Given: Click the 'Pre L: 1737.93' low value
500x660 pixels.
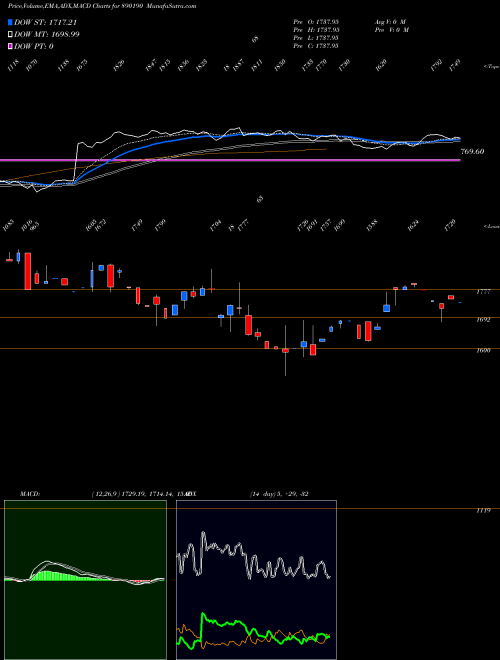Looking at the screenshot, I should pyautogui.click(x=316, y=38).
